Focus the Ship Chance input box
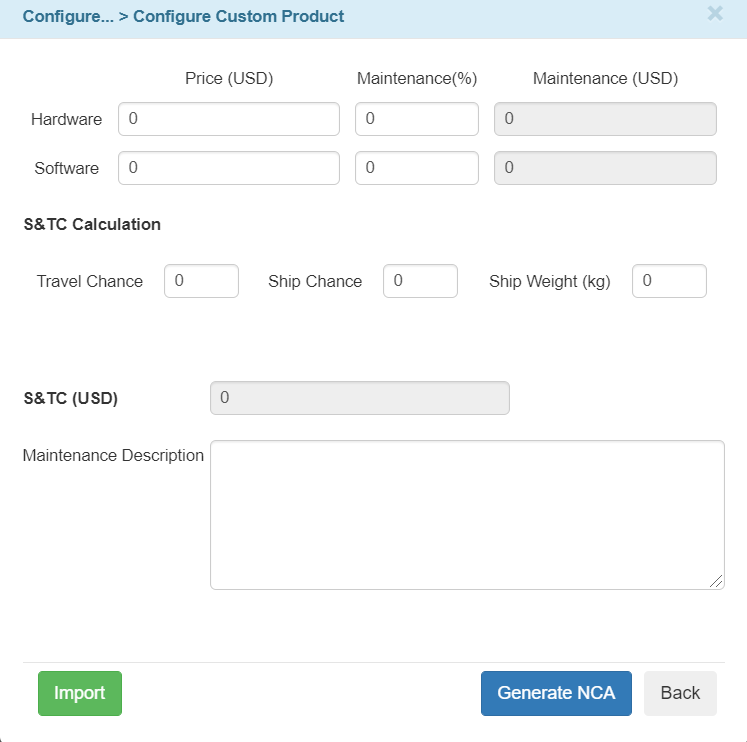The width and height of the screenshot is (747, 742). click(x=420, y=281)
